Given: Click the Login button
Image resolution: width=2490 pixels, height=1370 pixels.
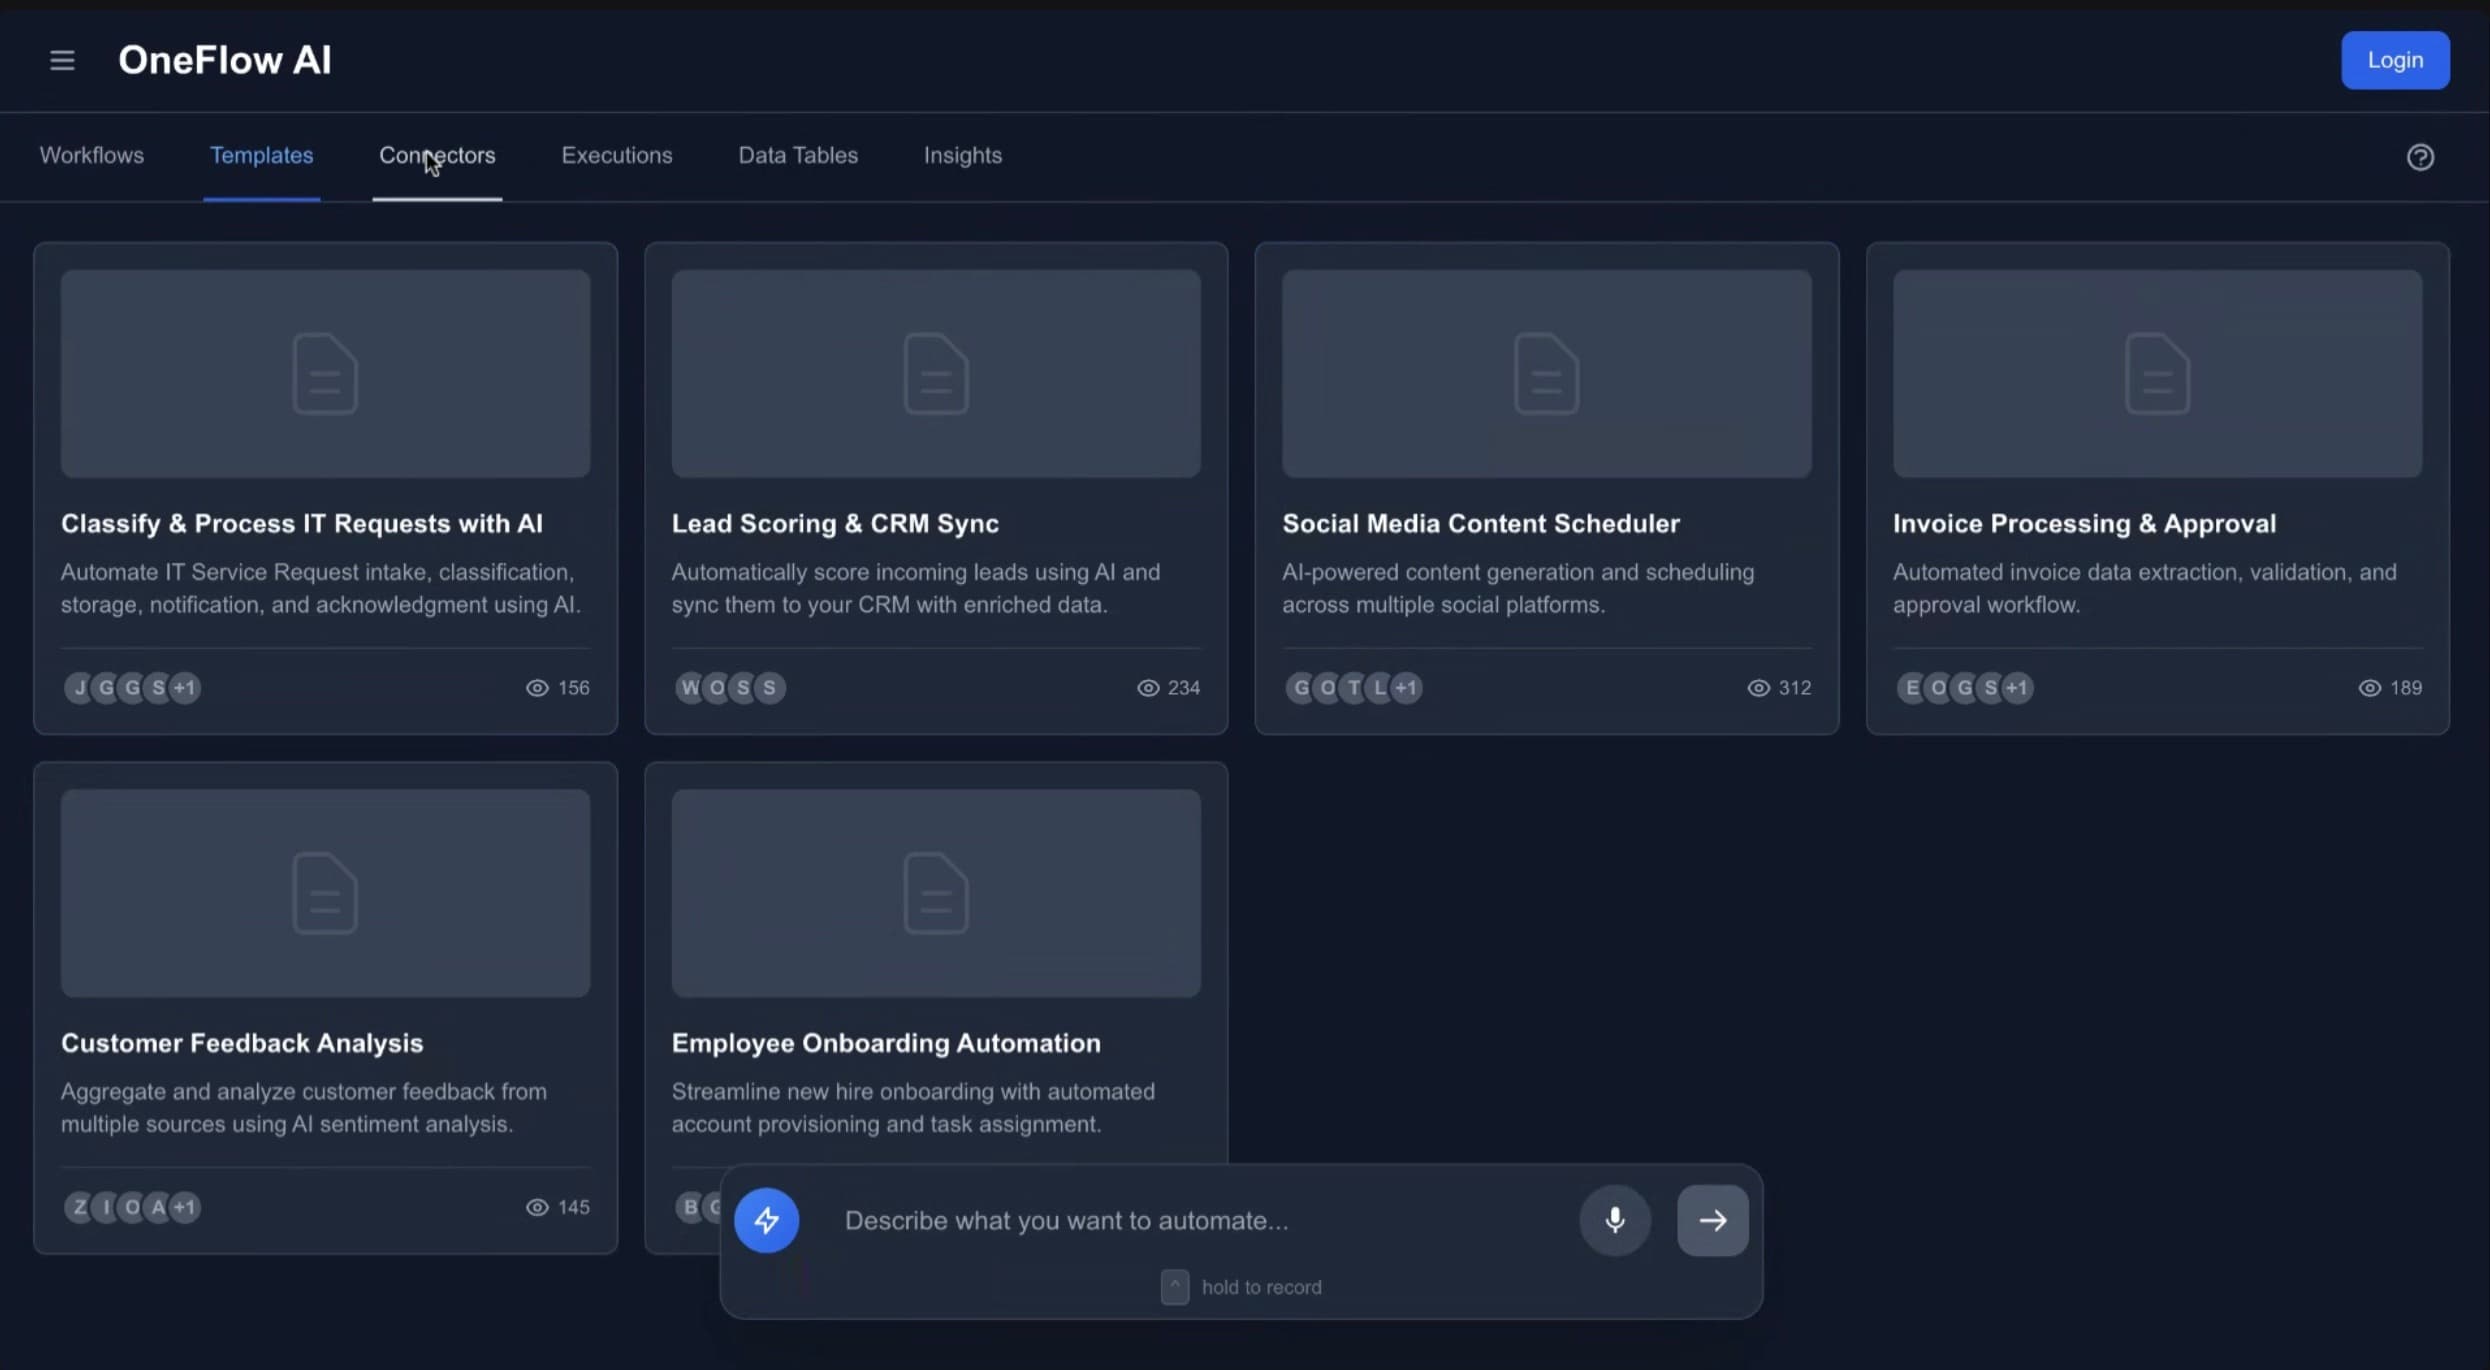Looking at the screenshot, I should tap(2394, 61).
